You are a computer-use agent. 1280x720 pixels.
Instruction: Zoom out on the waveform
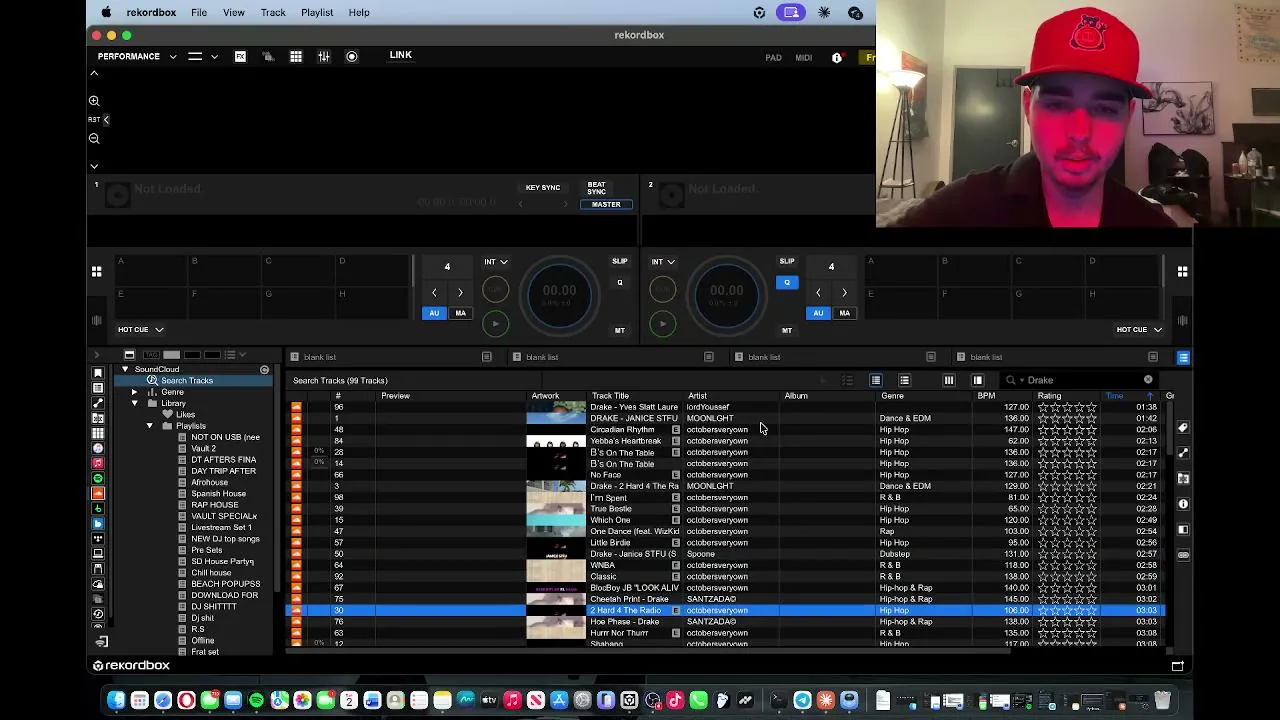[x=94, y=139]
